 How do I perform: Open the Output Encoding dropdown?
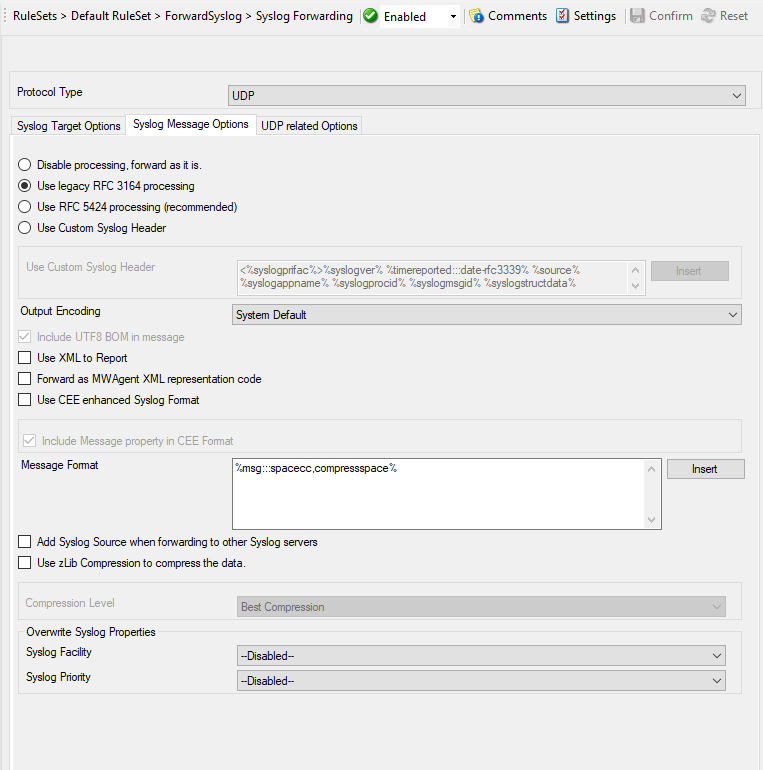point(486,315)
